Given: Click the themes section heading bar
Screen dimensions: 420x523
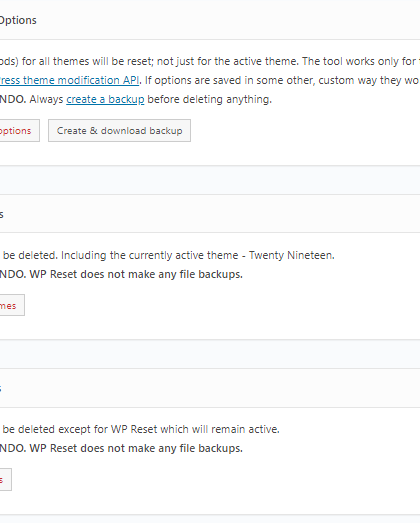Looking at the screenshot, I should (x=210, y=214).
